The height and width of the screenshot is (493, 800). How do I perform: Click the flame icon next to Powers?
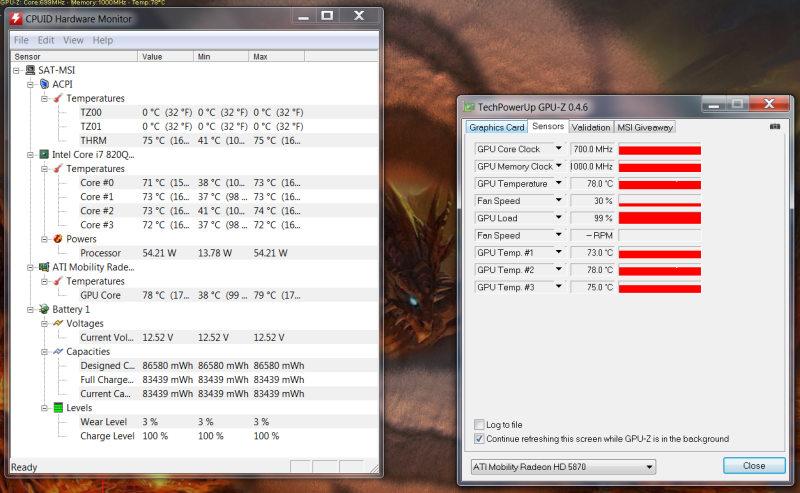point(58,239)
